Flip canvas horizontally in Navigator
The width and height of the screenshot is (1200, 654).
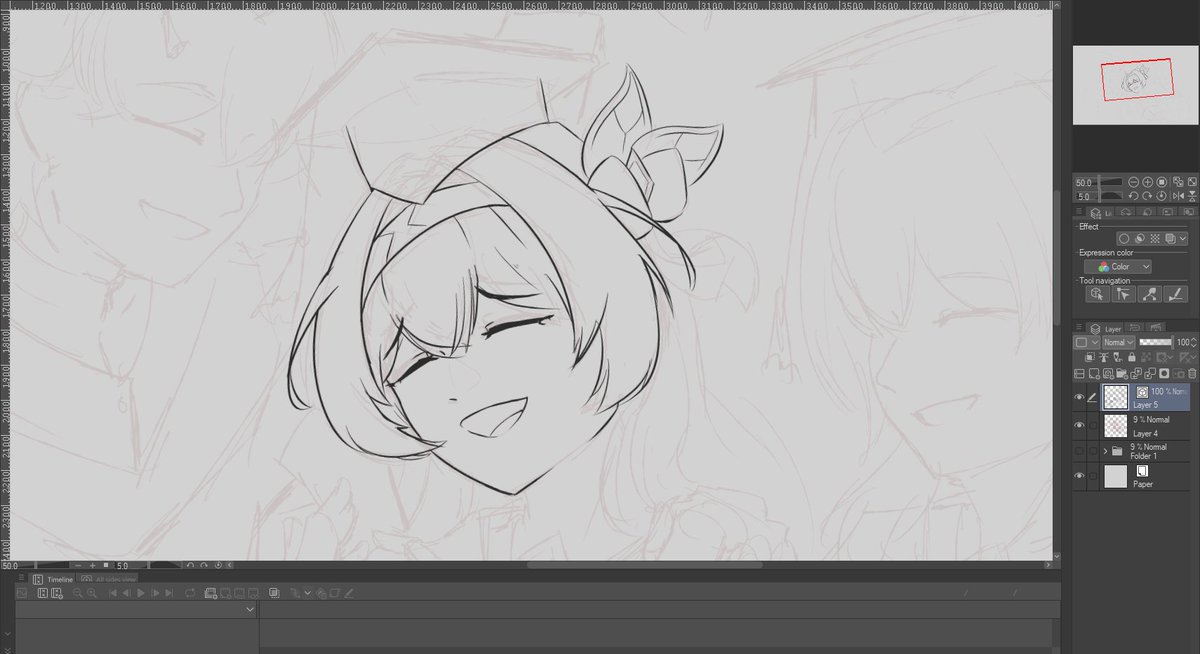(x=1178, y=196)
